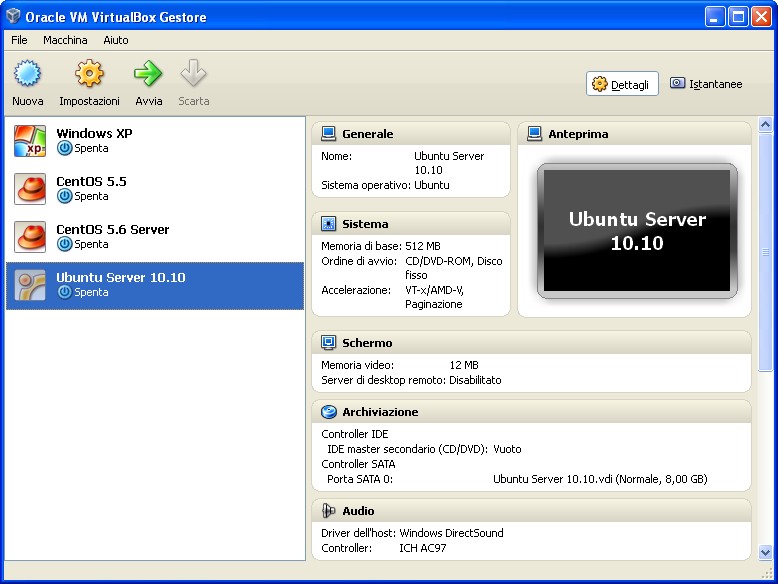Click the scroll down arrow in details pane
778x584 pixels.
(766, 551)
